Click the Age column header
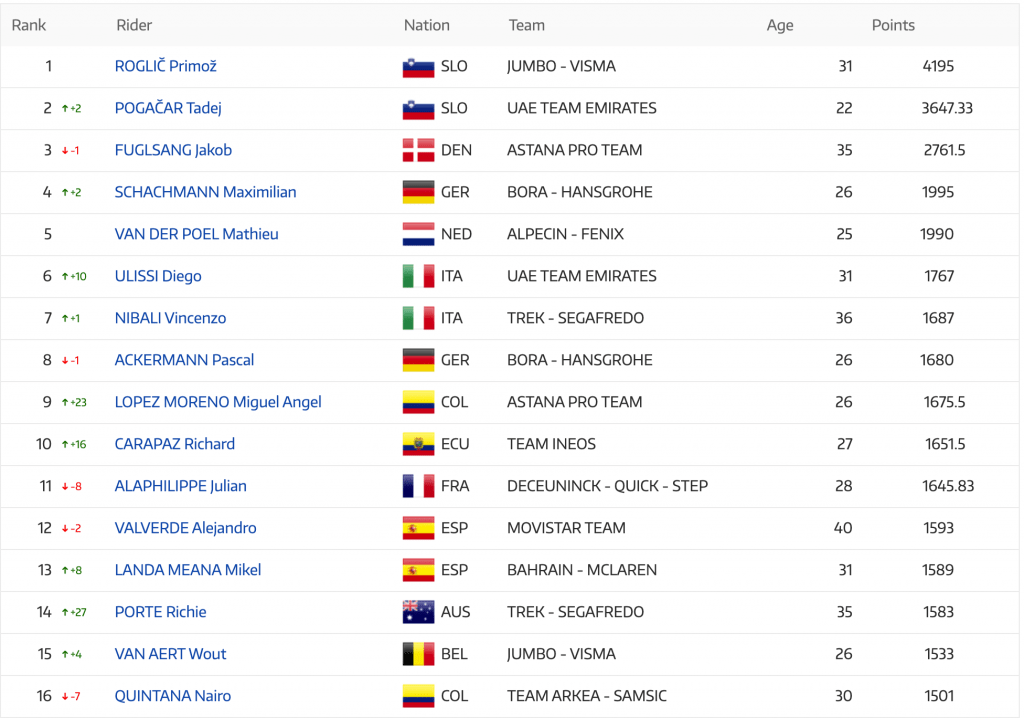Image resolution: width=1024 pixels, height=718 pixels. tap(780, 25)
